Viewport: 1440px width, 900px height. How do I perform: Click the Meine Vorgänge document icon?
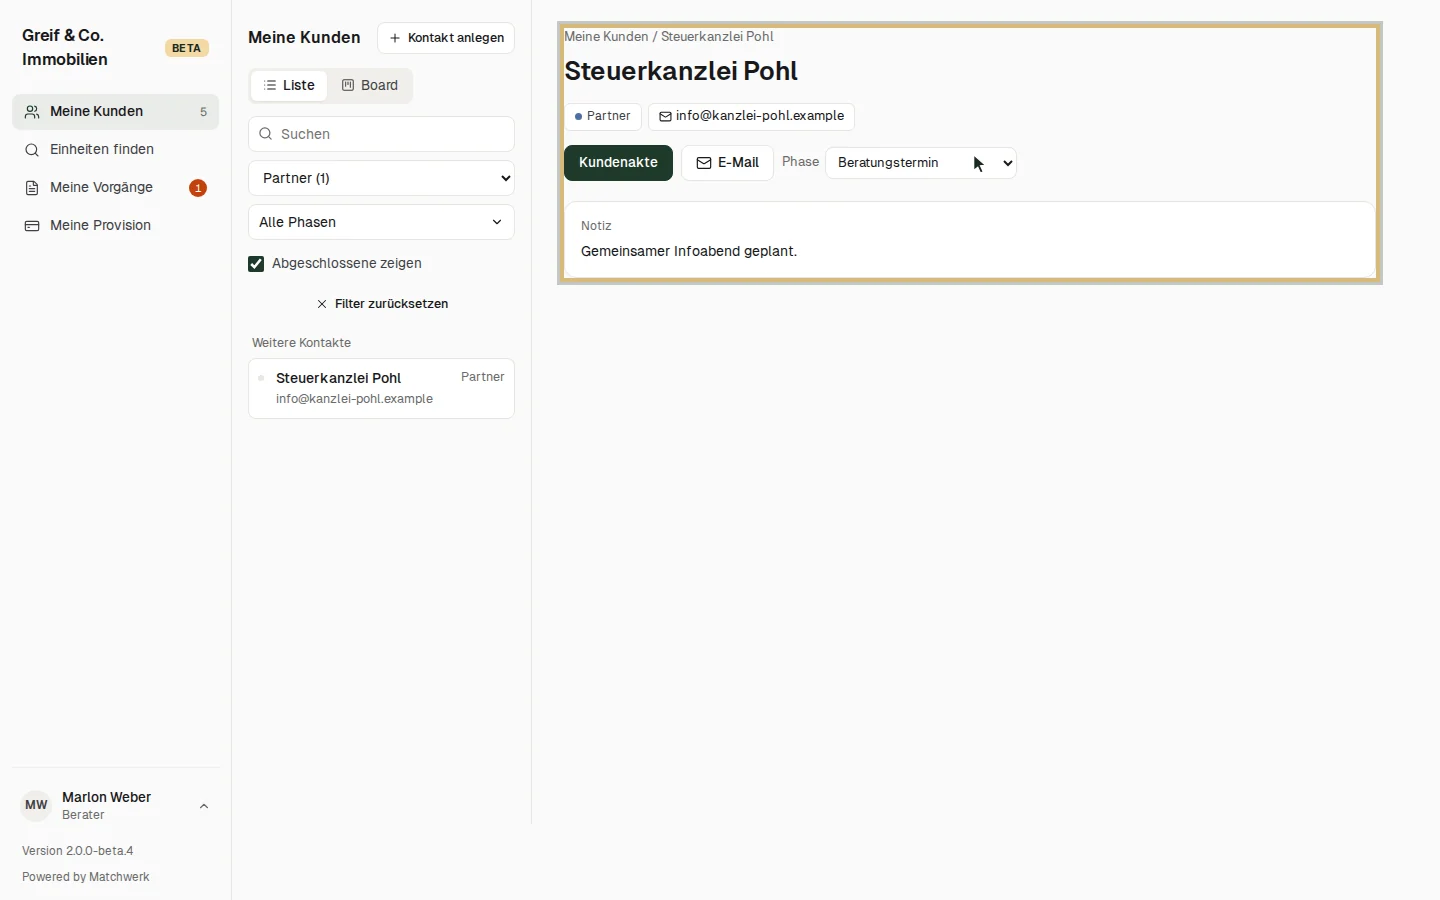32,188
